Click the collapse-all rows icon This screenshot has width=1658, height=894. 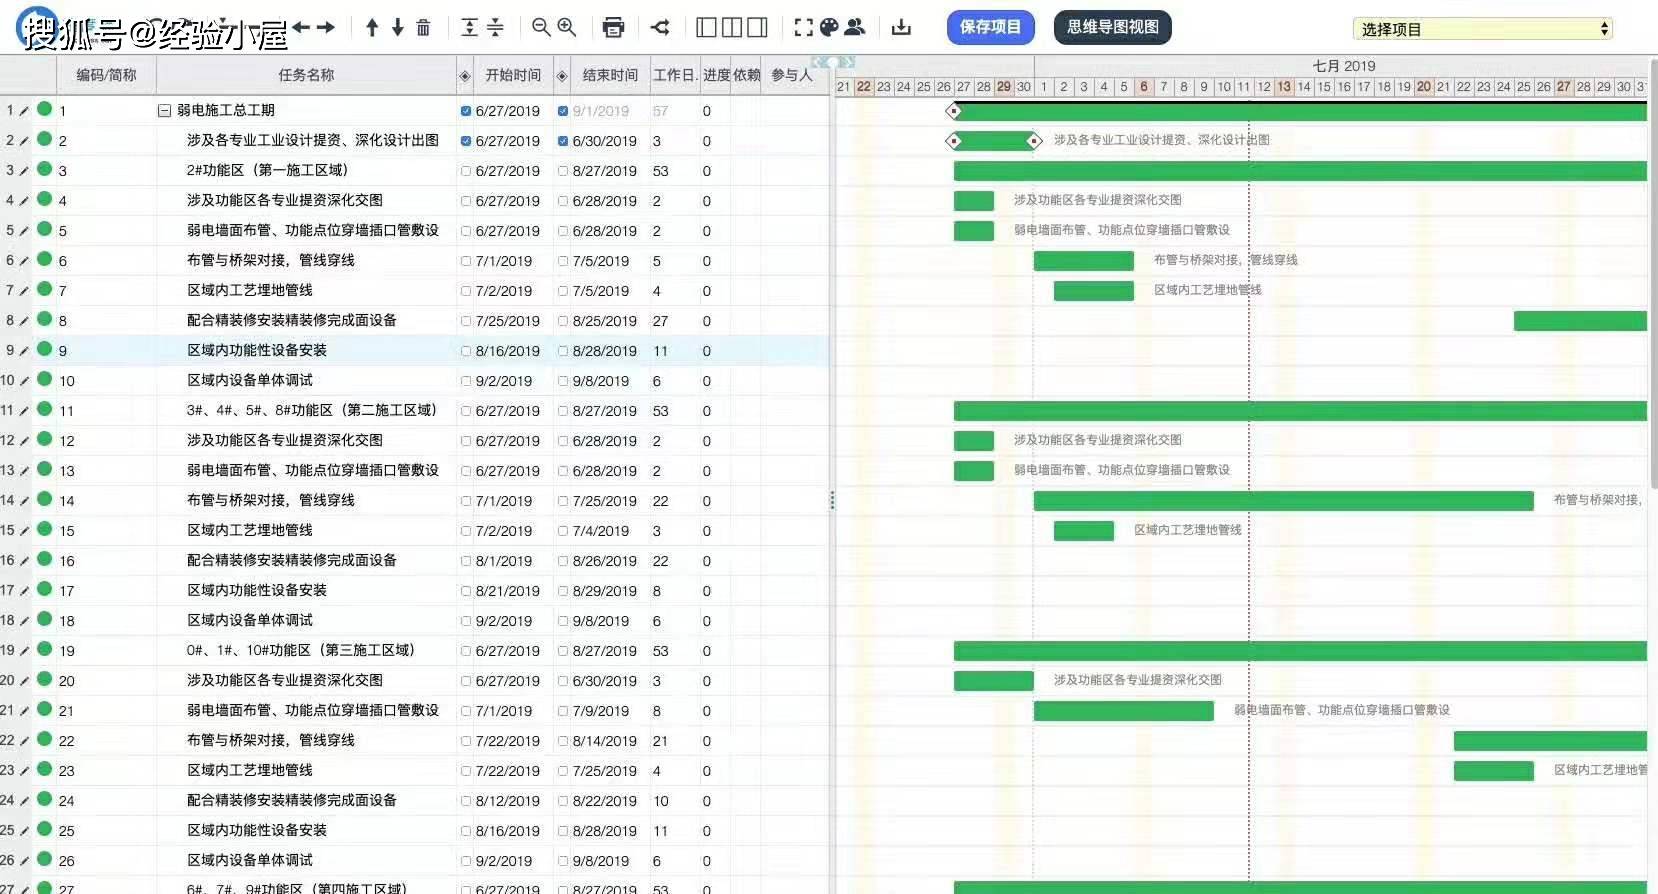[495, 28]
